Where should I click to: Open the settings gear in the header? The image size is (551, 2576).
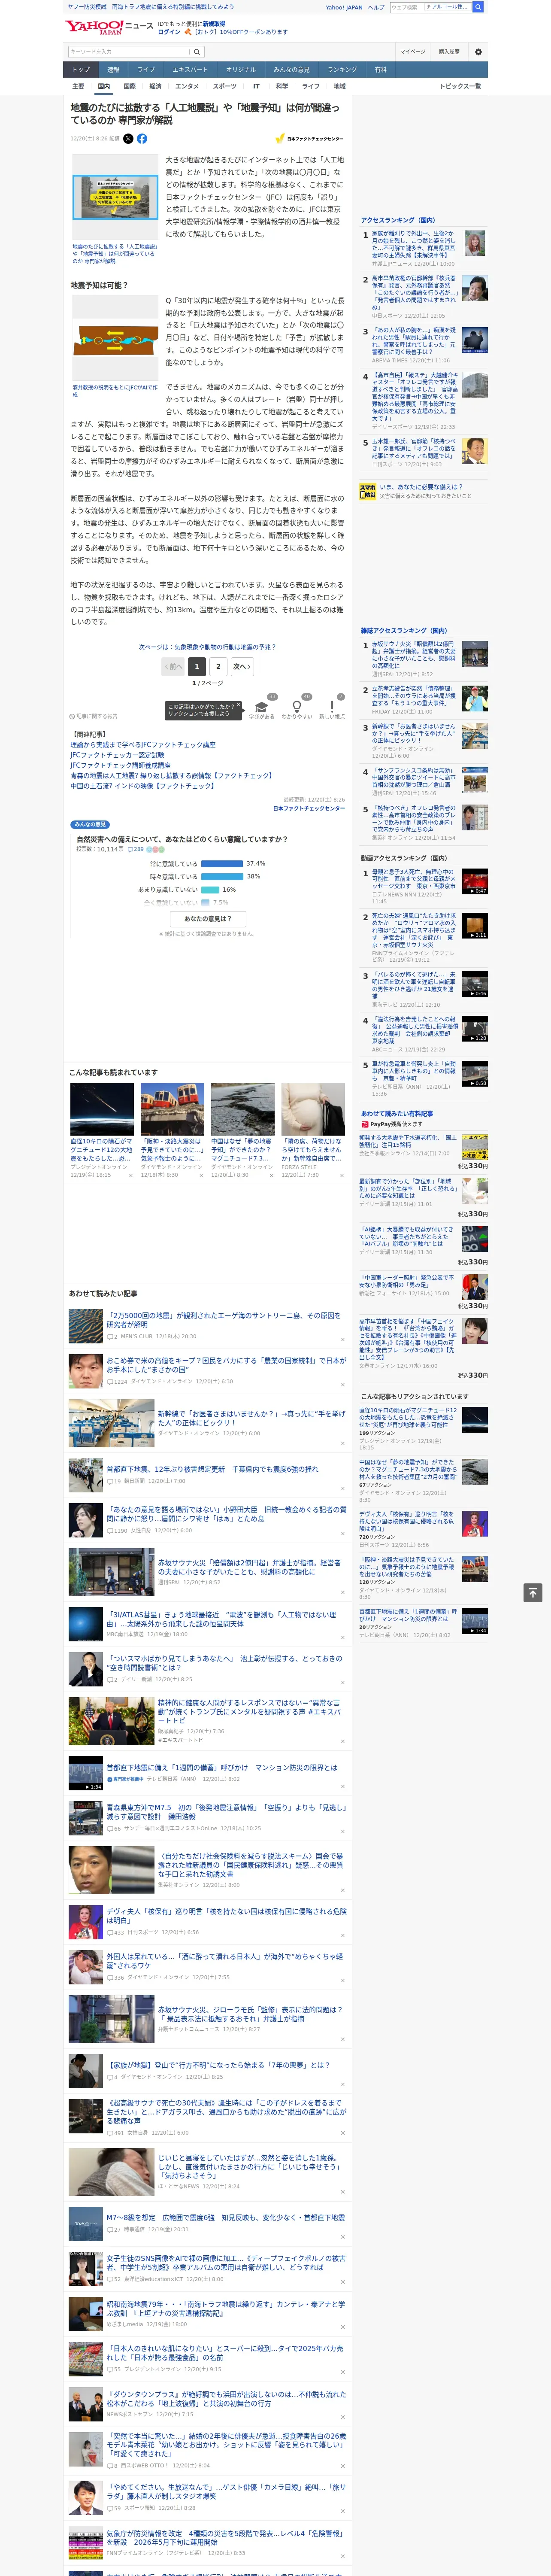478,52
